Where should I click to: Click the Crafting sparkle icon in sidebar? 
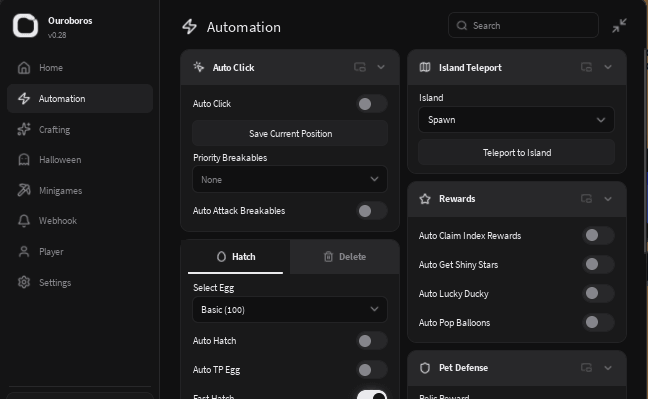(x=24, y=129)
